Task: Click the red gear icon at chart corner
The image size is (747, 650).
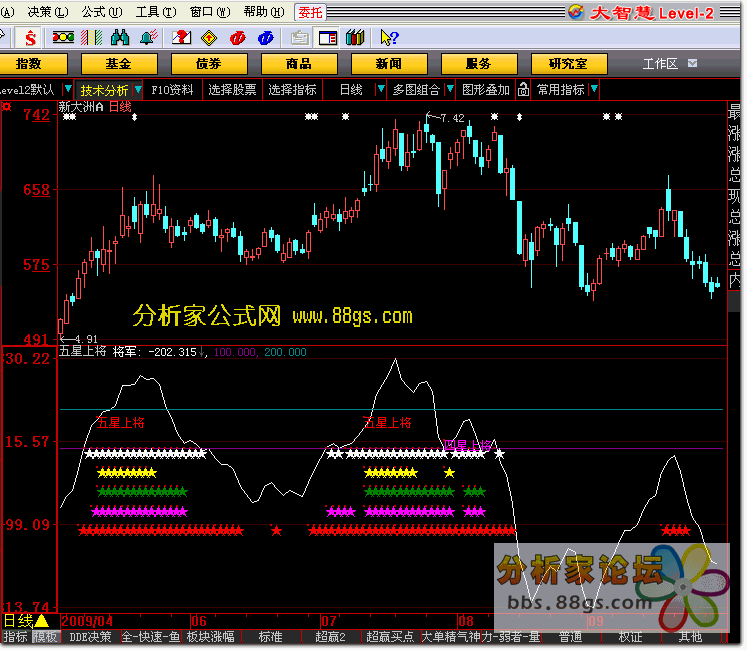Action: pyautogui.click(x=6, y=106)
